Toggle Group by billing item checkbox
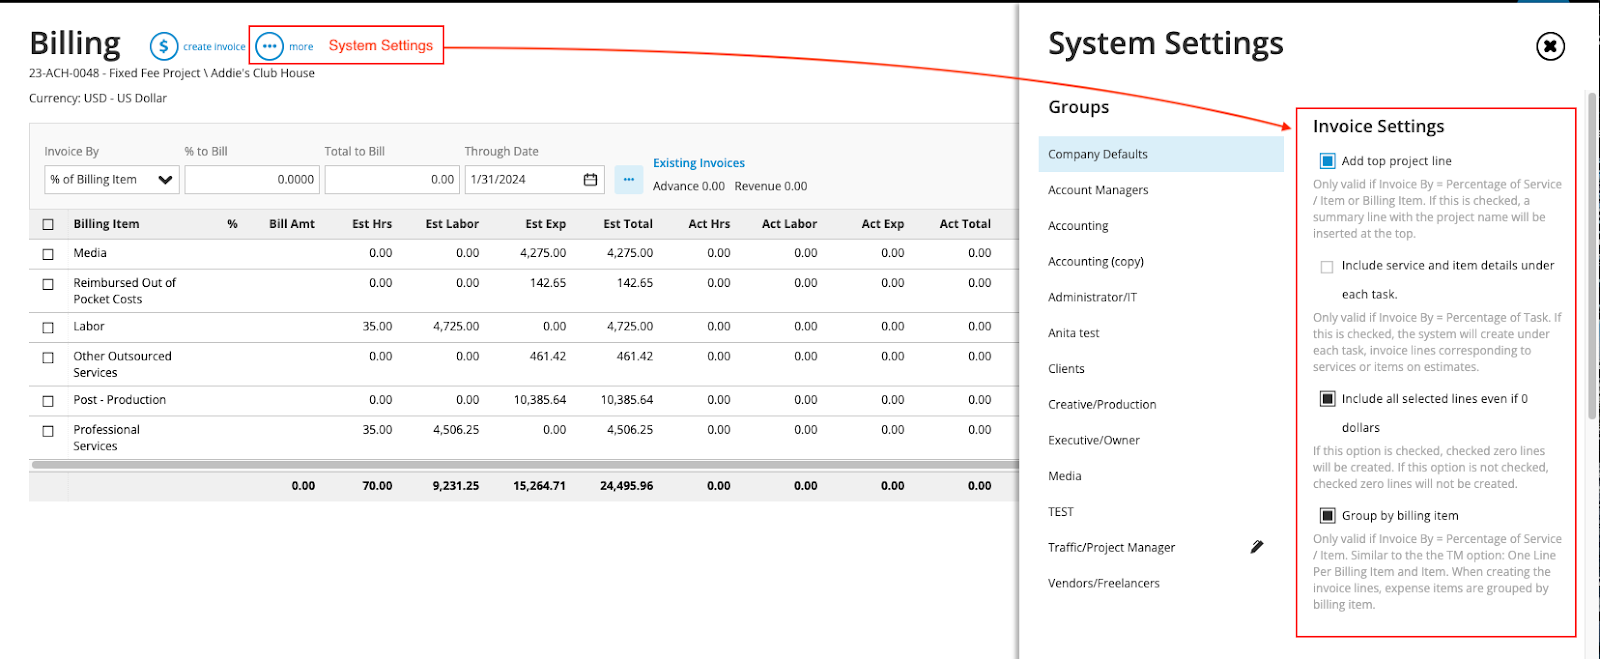This screenshot has height=659, width=1600. [1327, 516]
